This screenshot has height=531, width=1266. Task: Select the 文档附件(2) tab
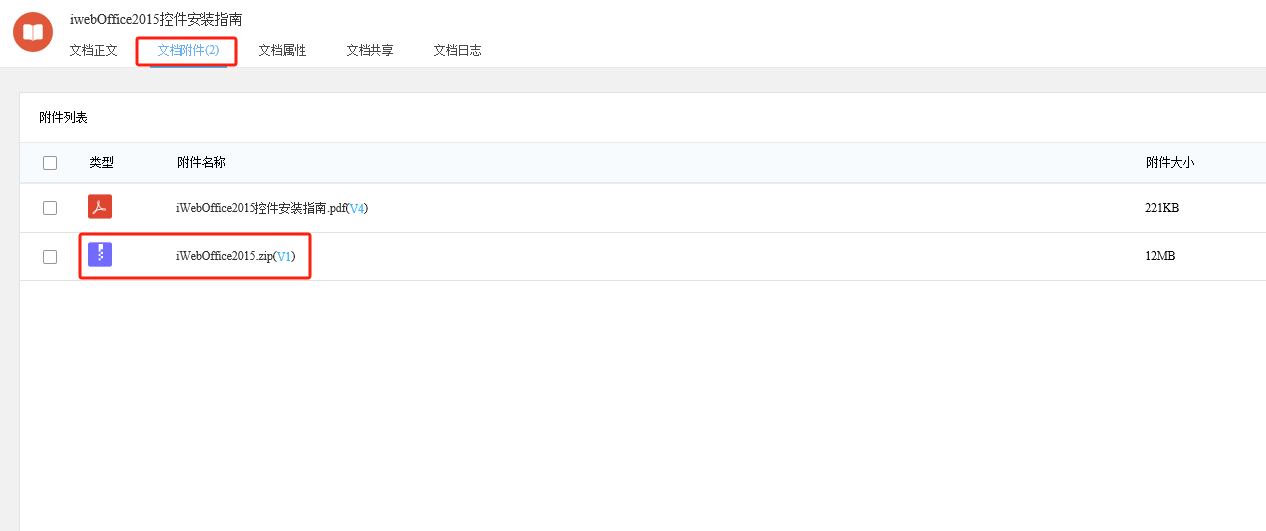click(188, 50)
